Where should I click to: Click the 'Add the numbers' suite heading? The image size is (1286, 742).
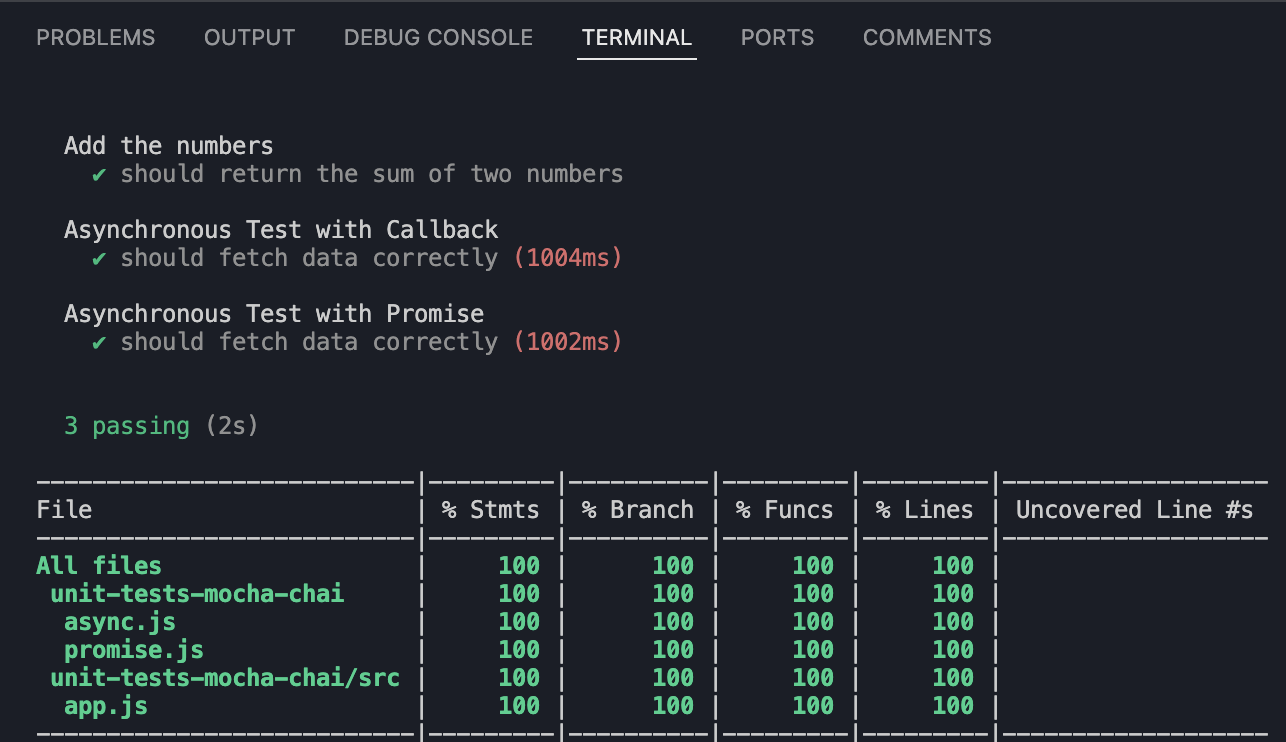[169, 146]
